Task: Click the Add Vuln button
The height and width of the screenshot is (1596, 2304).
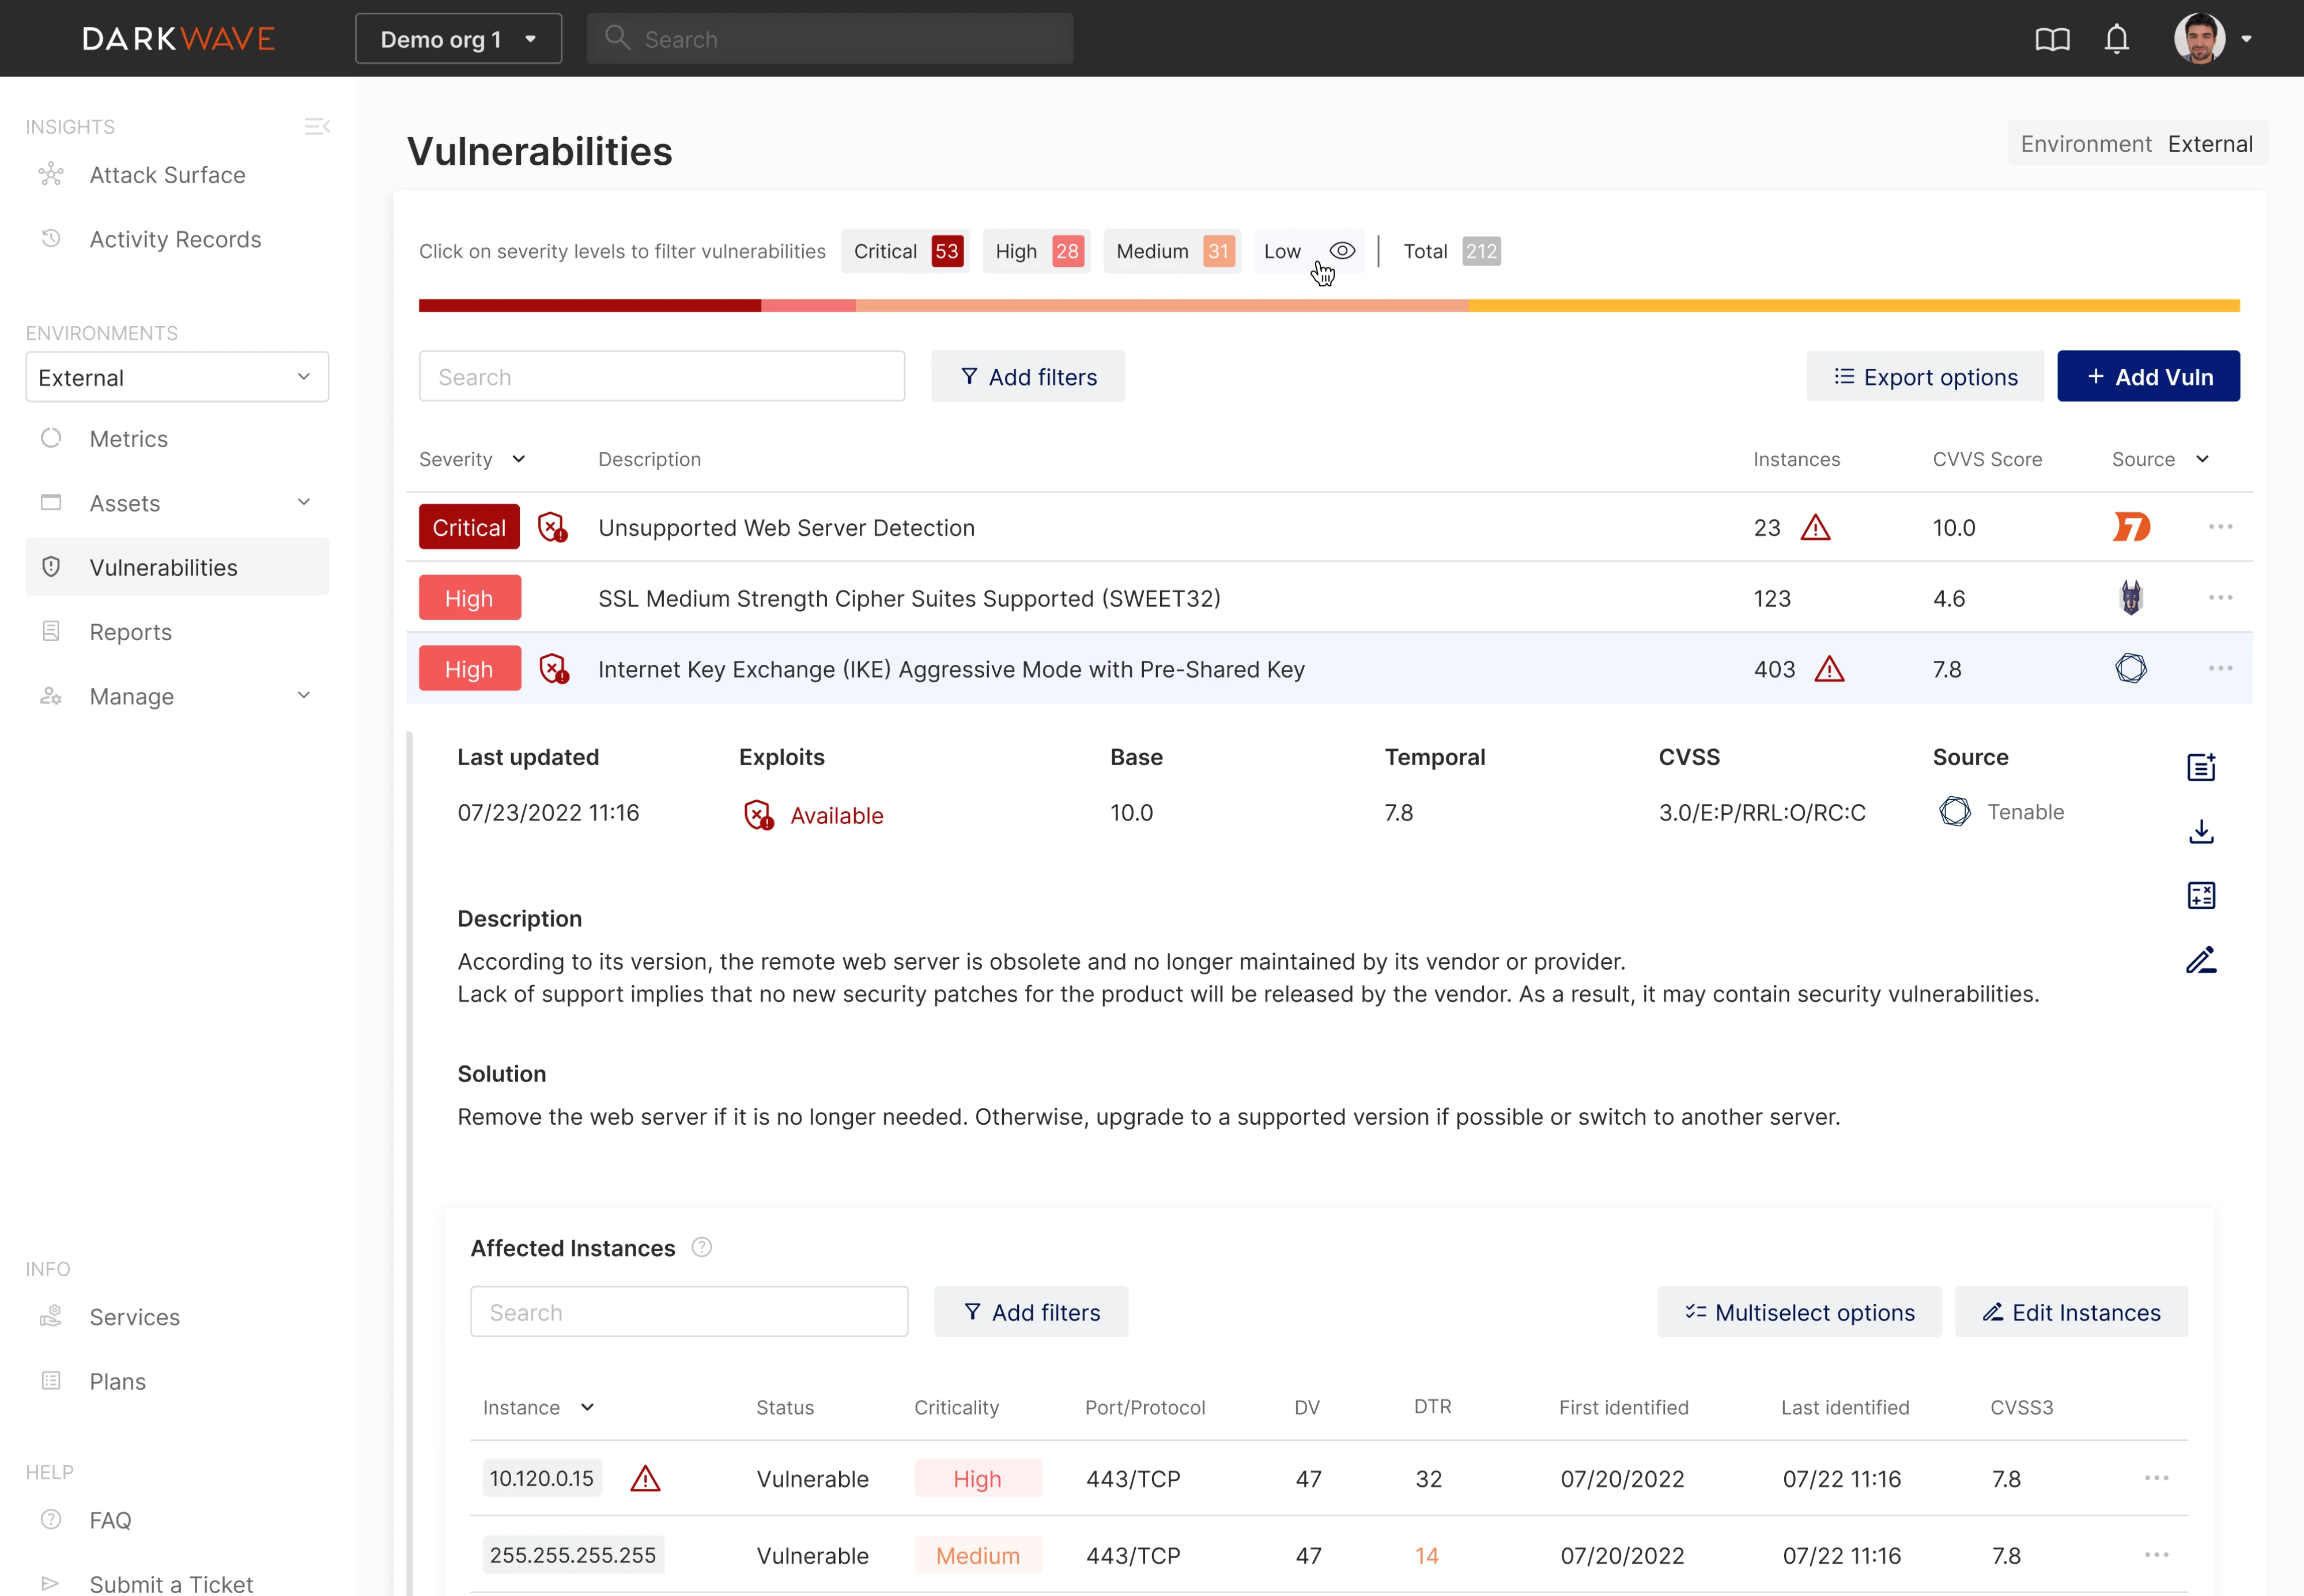Action: point(2148,376)
